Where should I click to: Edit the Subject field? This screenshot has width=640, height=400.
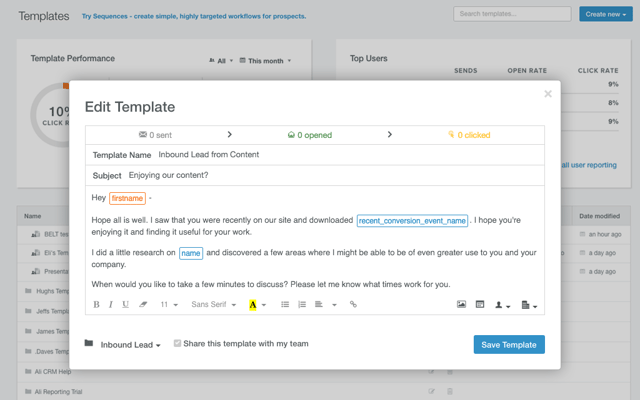coord(314,176)
